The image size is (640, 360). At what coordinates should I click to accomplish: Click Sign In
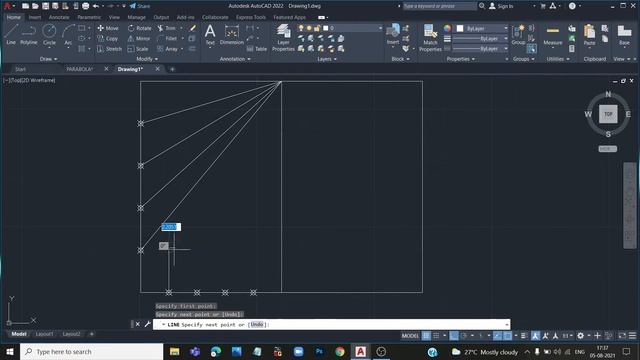click(x=501, y=6)
